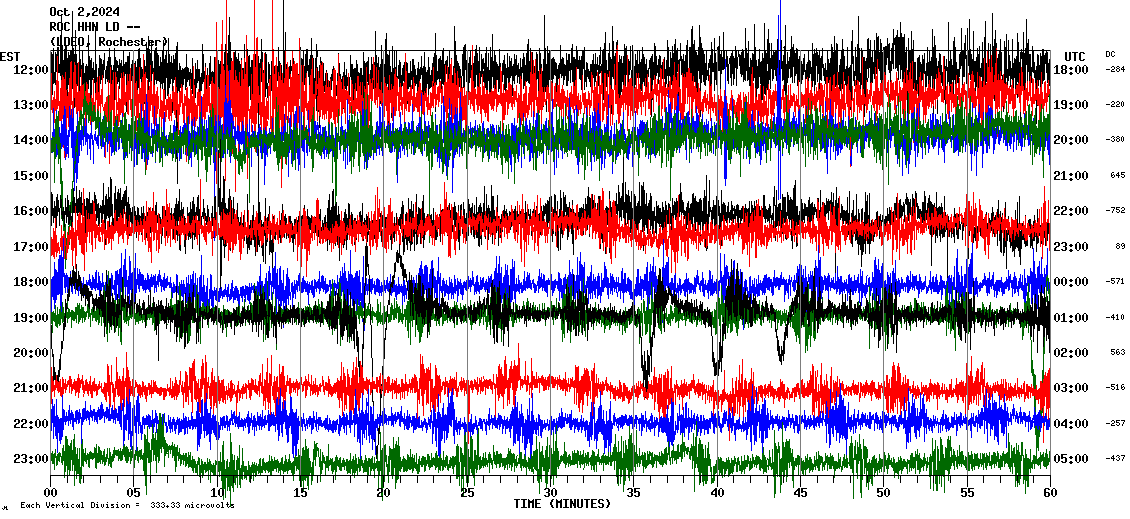1130x519 pixels.
Task: Click the 21:00 UTC row label
Action: [1071, 176]
